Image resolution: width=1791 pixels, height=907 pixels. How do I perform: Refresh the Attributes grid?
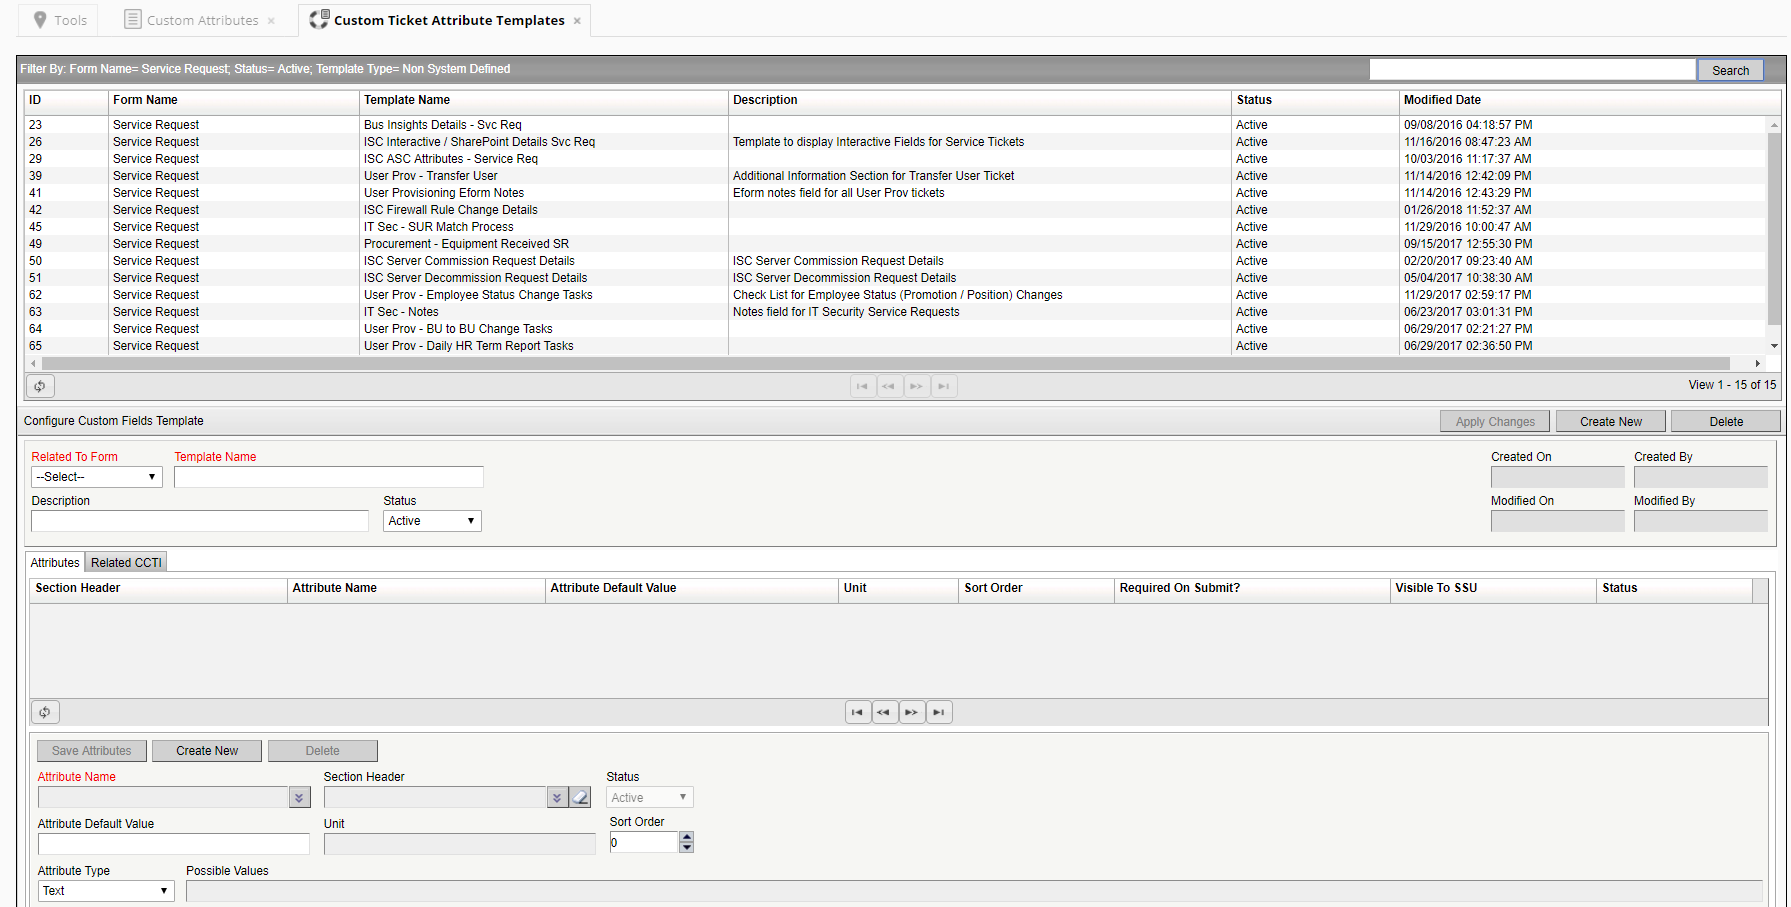click(45, 711)
